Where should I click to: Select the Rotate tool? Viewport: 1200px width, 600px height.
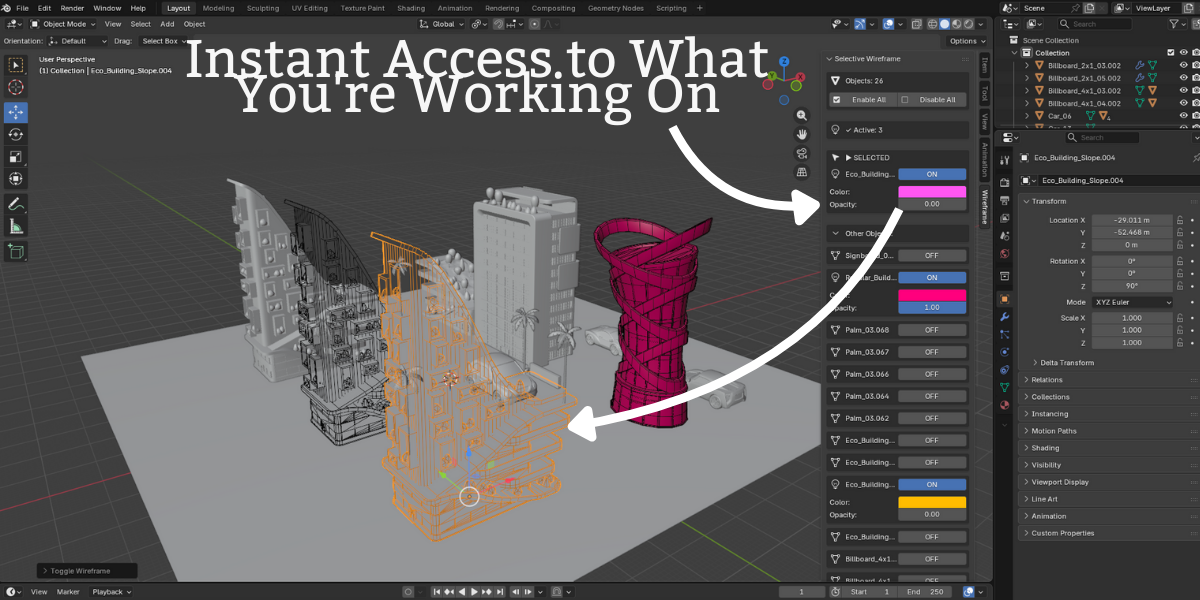(15, 135)
